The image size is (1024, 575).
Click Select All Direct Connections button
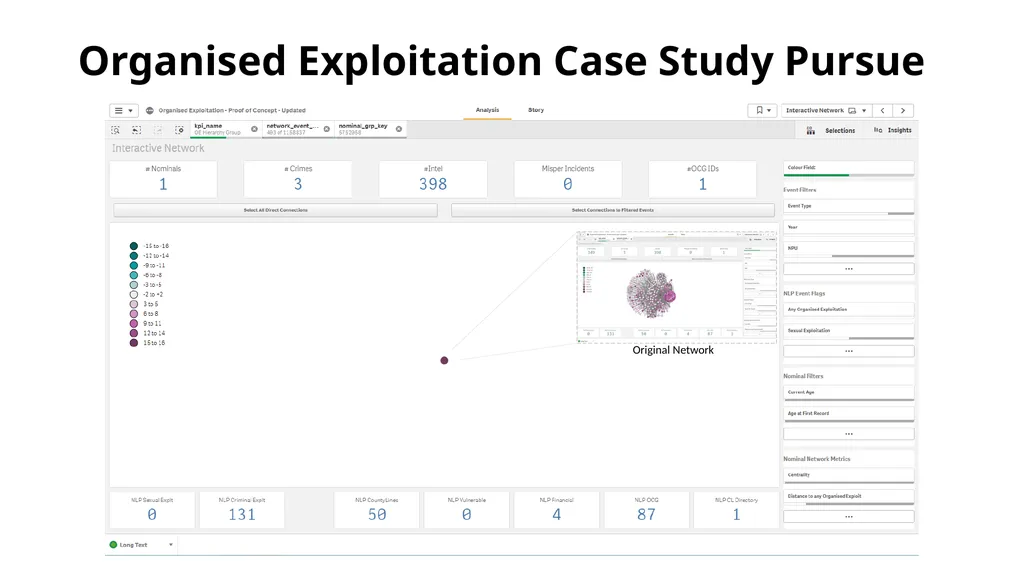coord(276,210)
